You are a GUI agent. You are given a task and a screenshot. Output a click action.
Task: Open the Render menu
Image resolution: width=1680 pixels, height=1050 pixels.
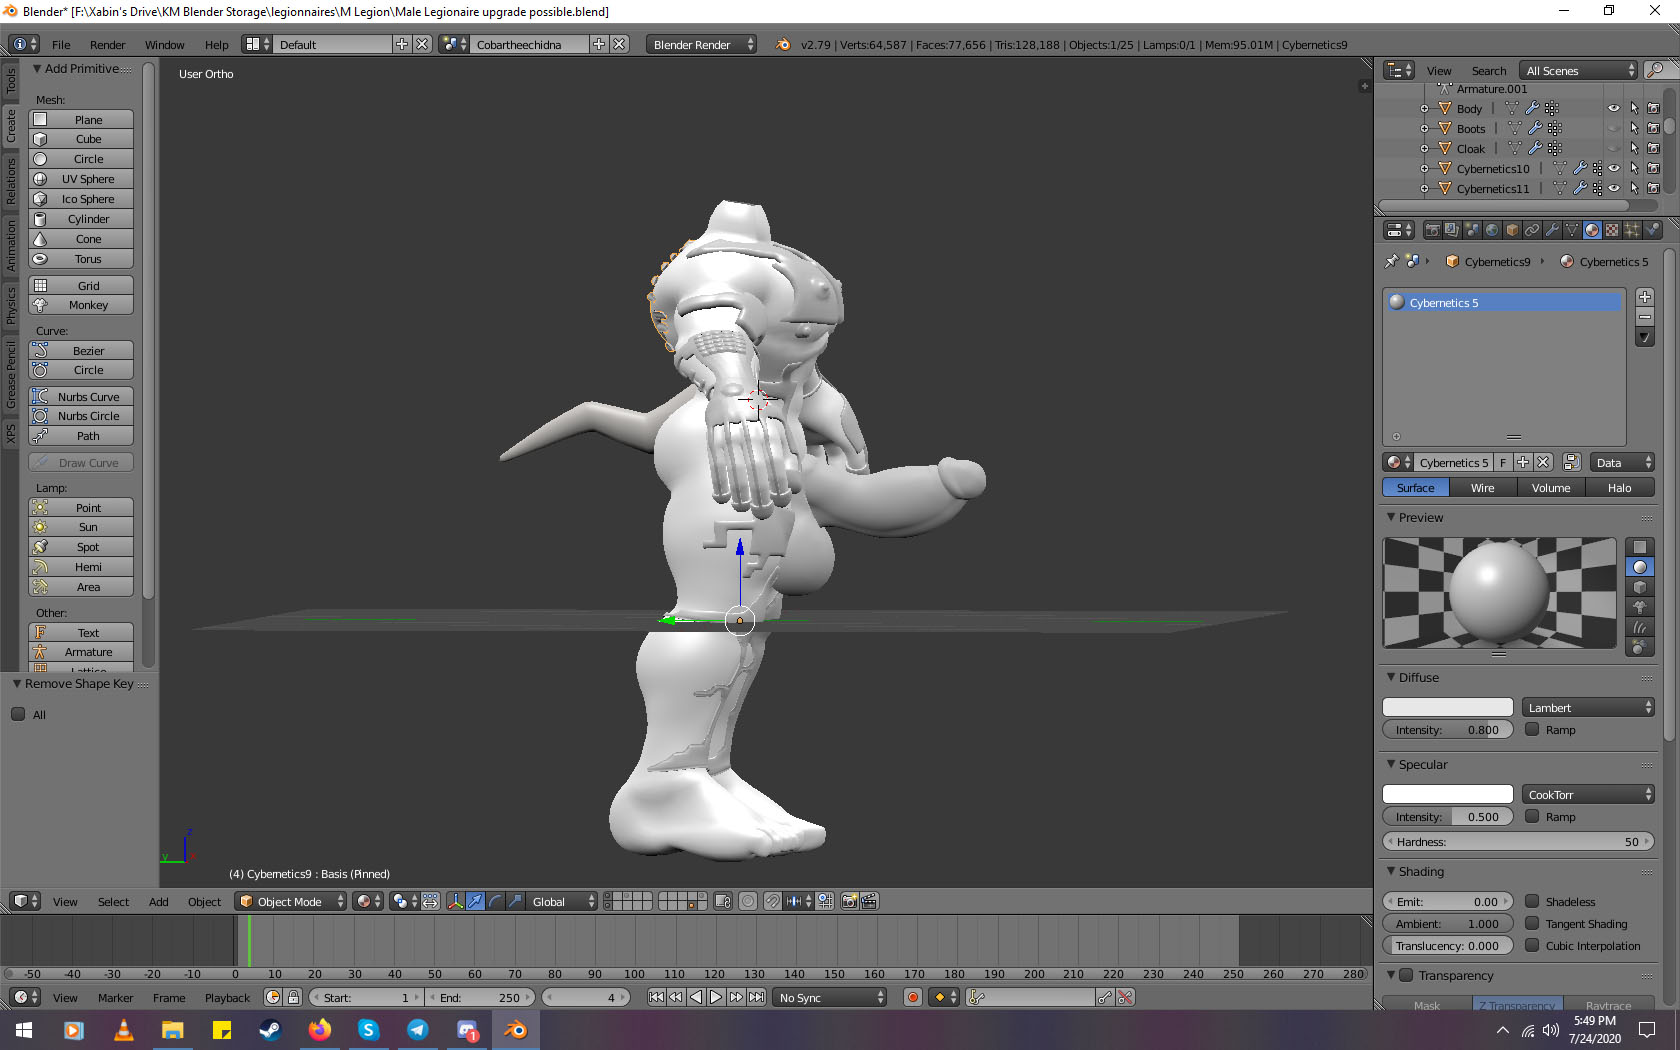point(108,44)
